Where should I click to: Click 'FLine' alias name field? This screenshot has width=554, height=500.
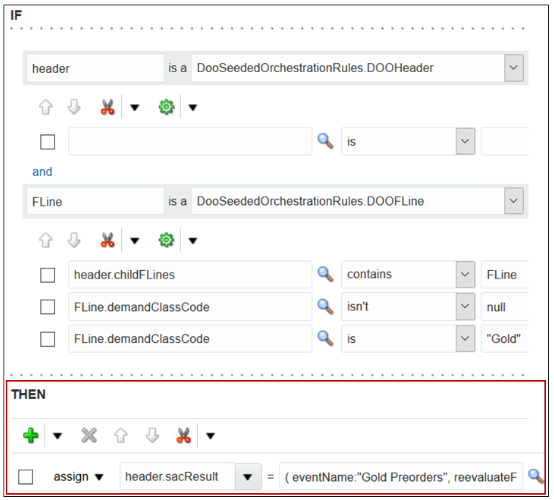point(95,201)
